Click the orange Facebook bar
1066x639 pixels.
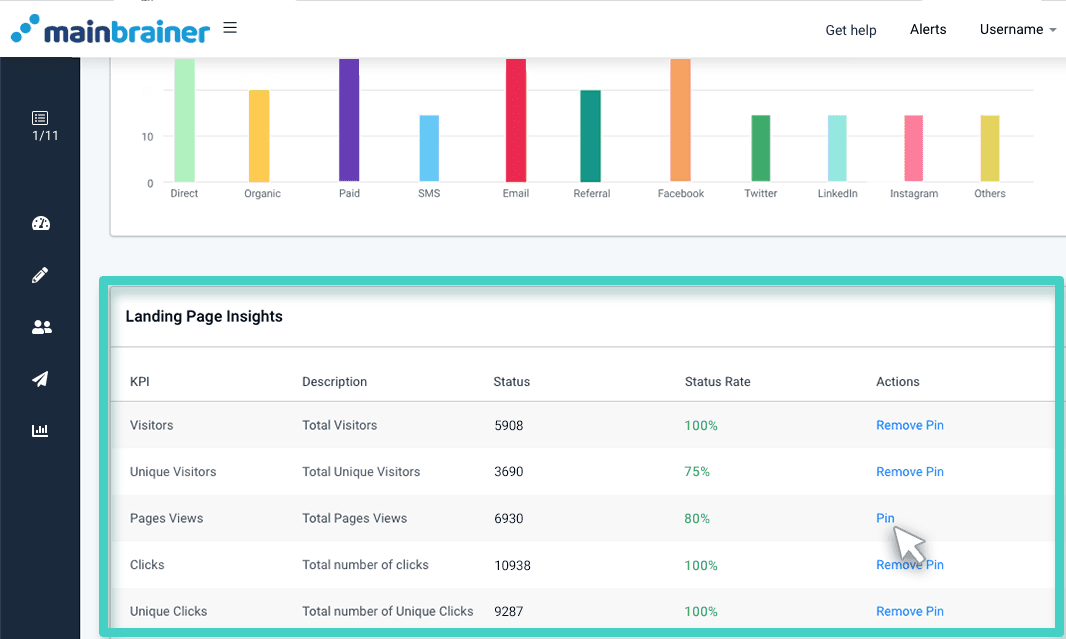pos(681,120)
